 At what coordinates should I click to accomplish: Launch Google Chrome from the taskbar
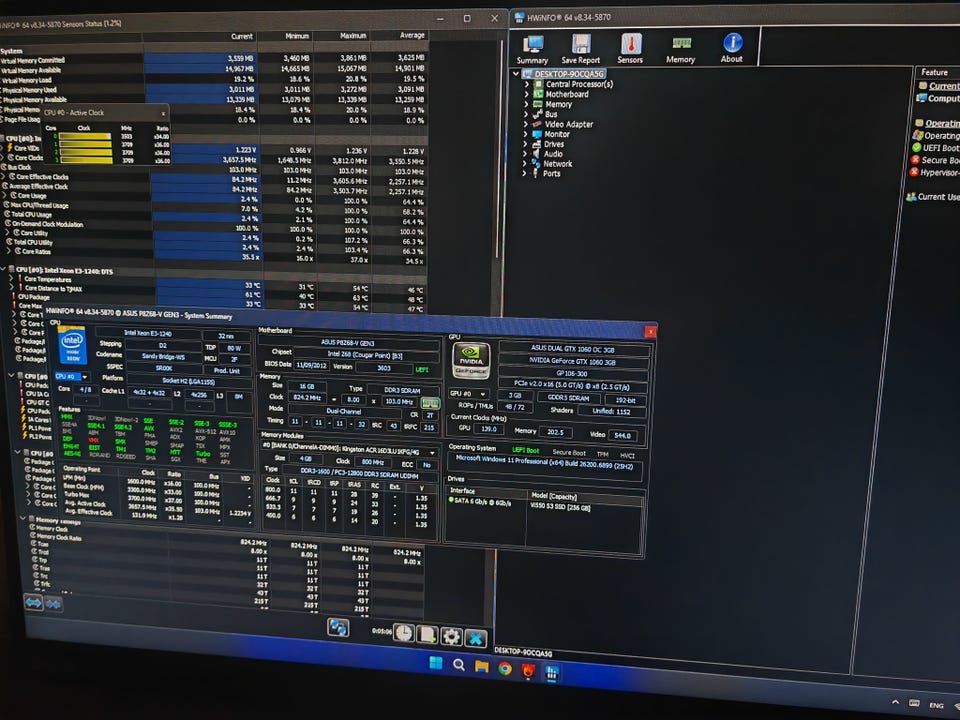505,669
